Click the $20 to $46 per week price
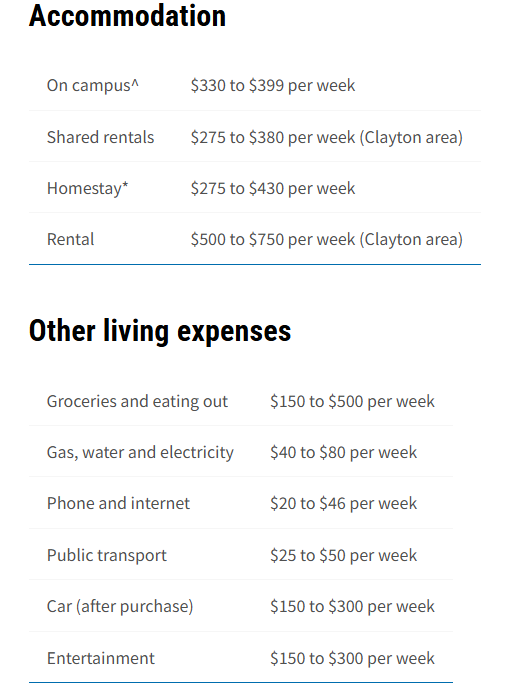514x687 pixels. point(344,503)
